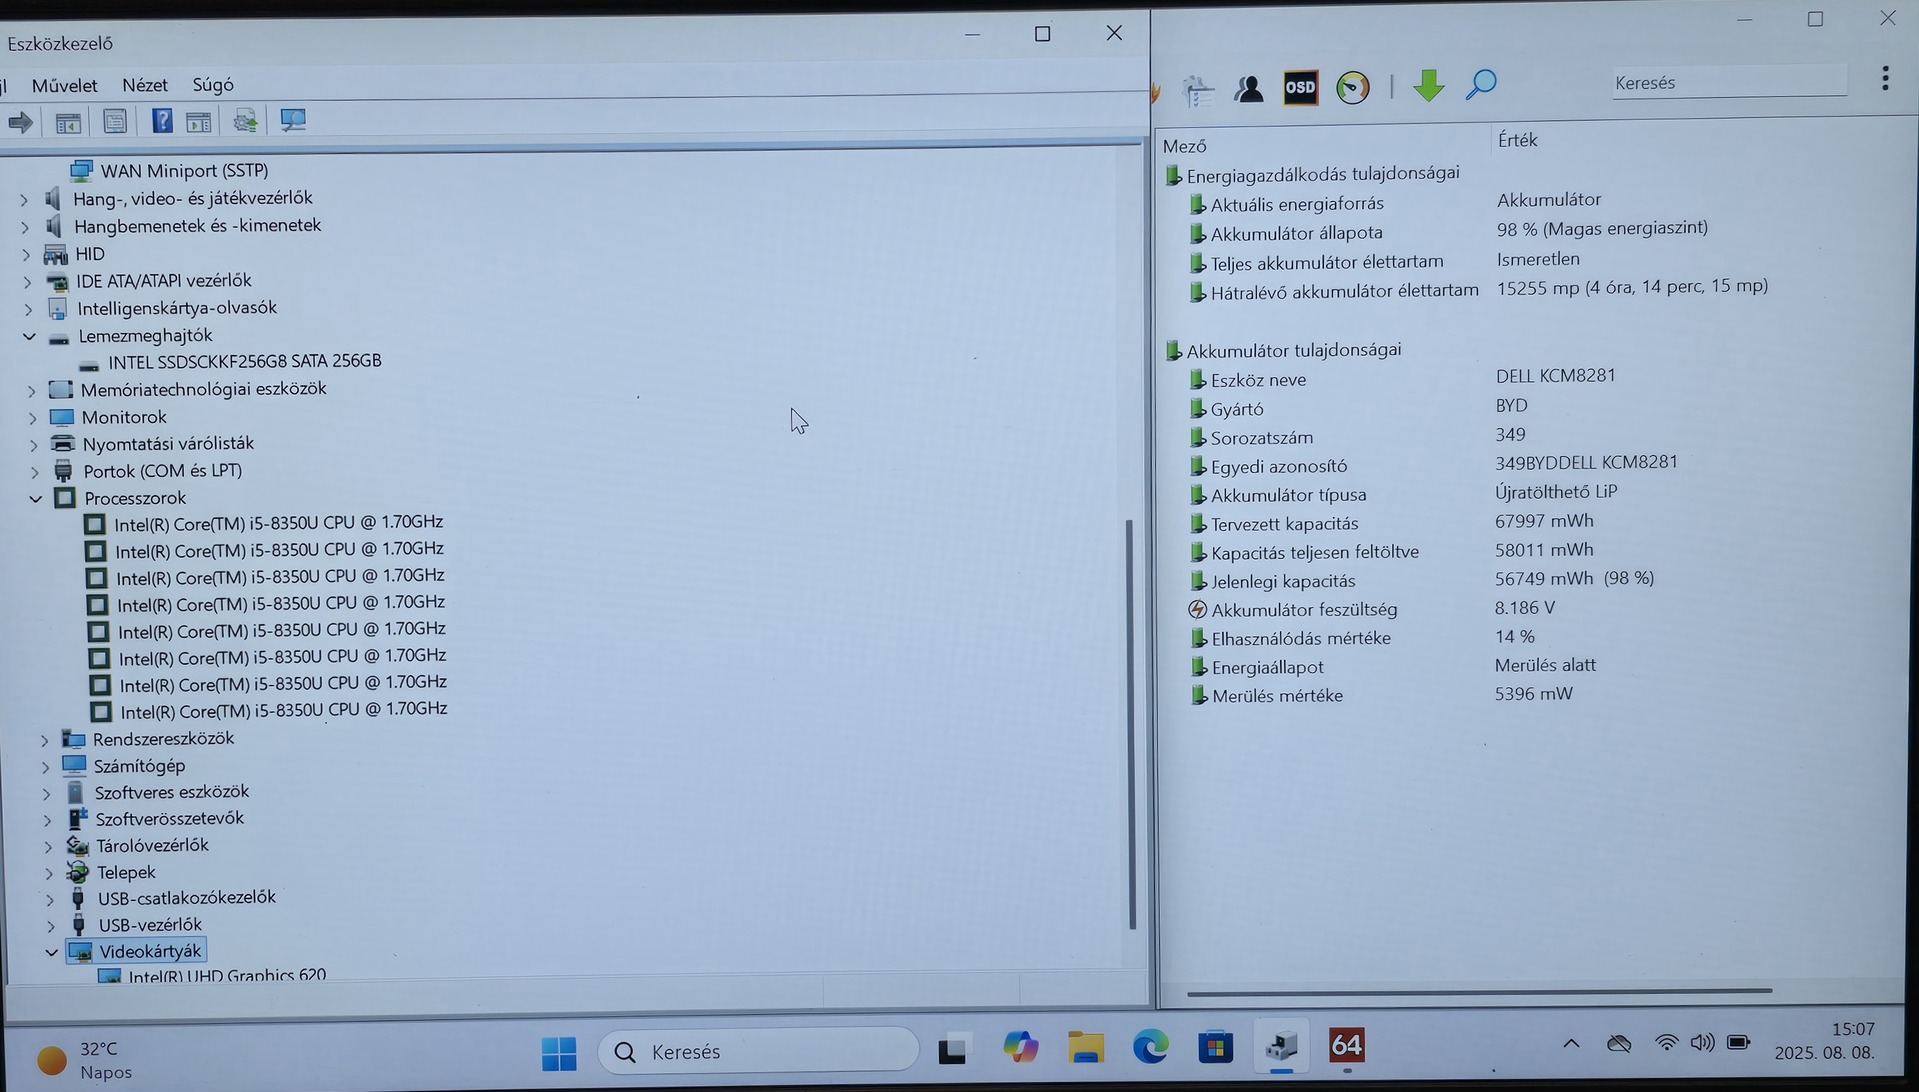Screen dimensions: 1919x1092
Task: Open the OSD panel icon
Action: (x=1300, y=88)
